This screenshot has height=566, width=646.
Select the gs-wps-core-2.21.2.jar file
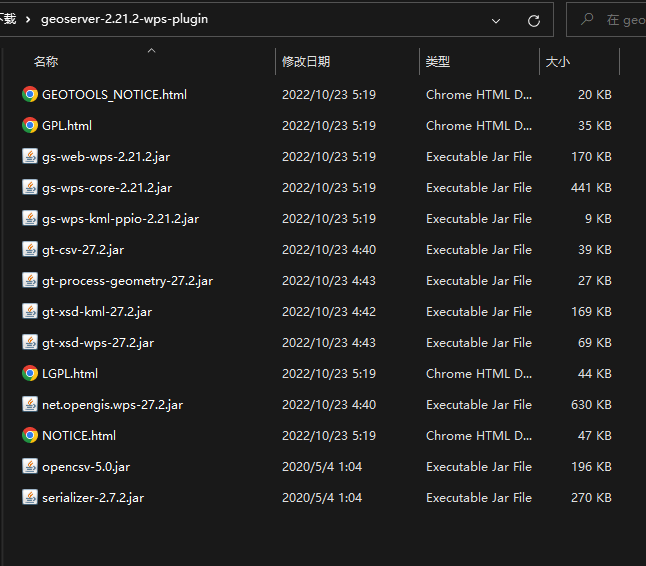[x=107, y=188]
